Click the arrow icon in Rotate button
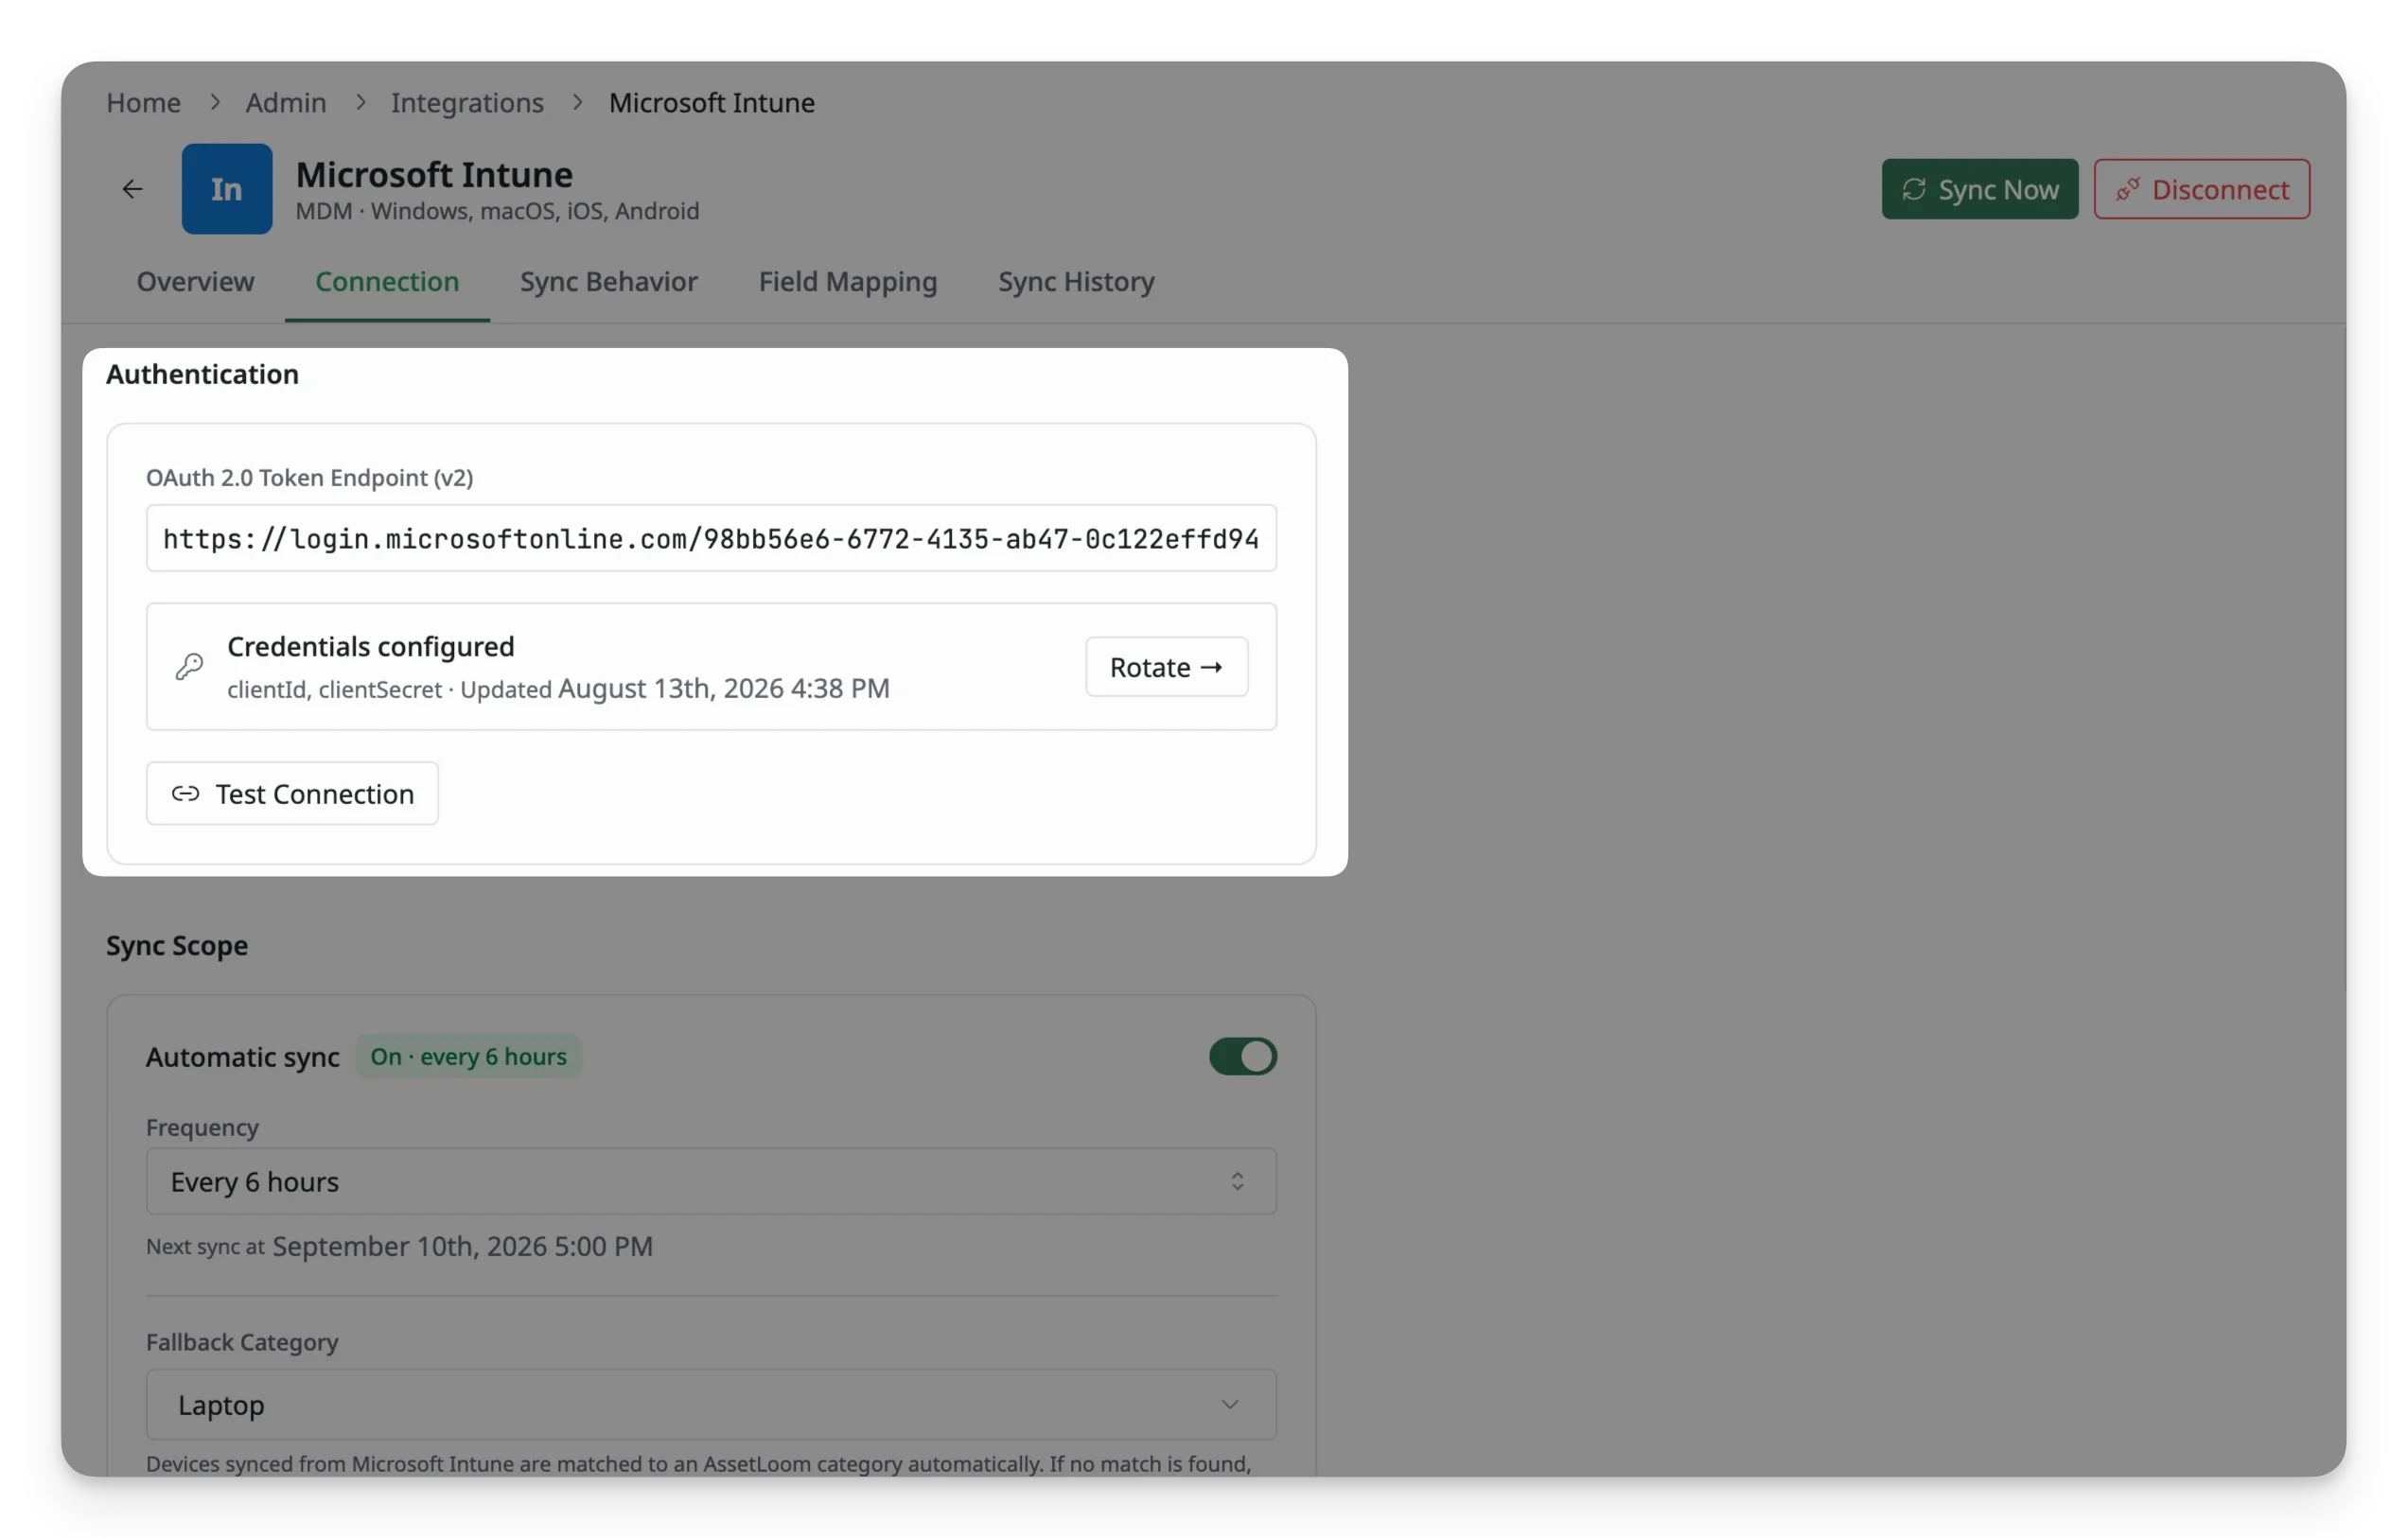This screenshot has height=1538, width=2408. [1212, 667]
